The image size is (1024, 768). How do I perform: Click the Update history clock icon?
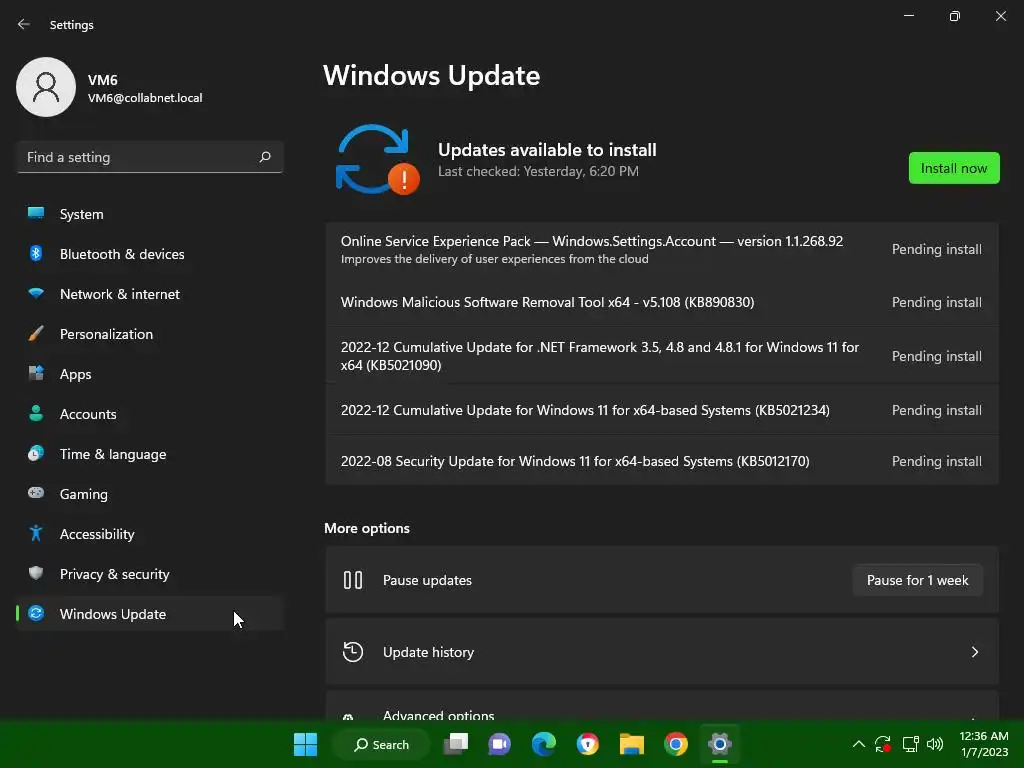[353, 652]
